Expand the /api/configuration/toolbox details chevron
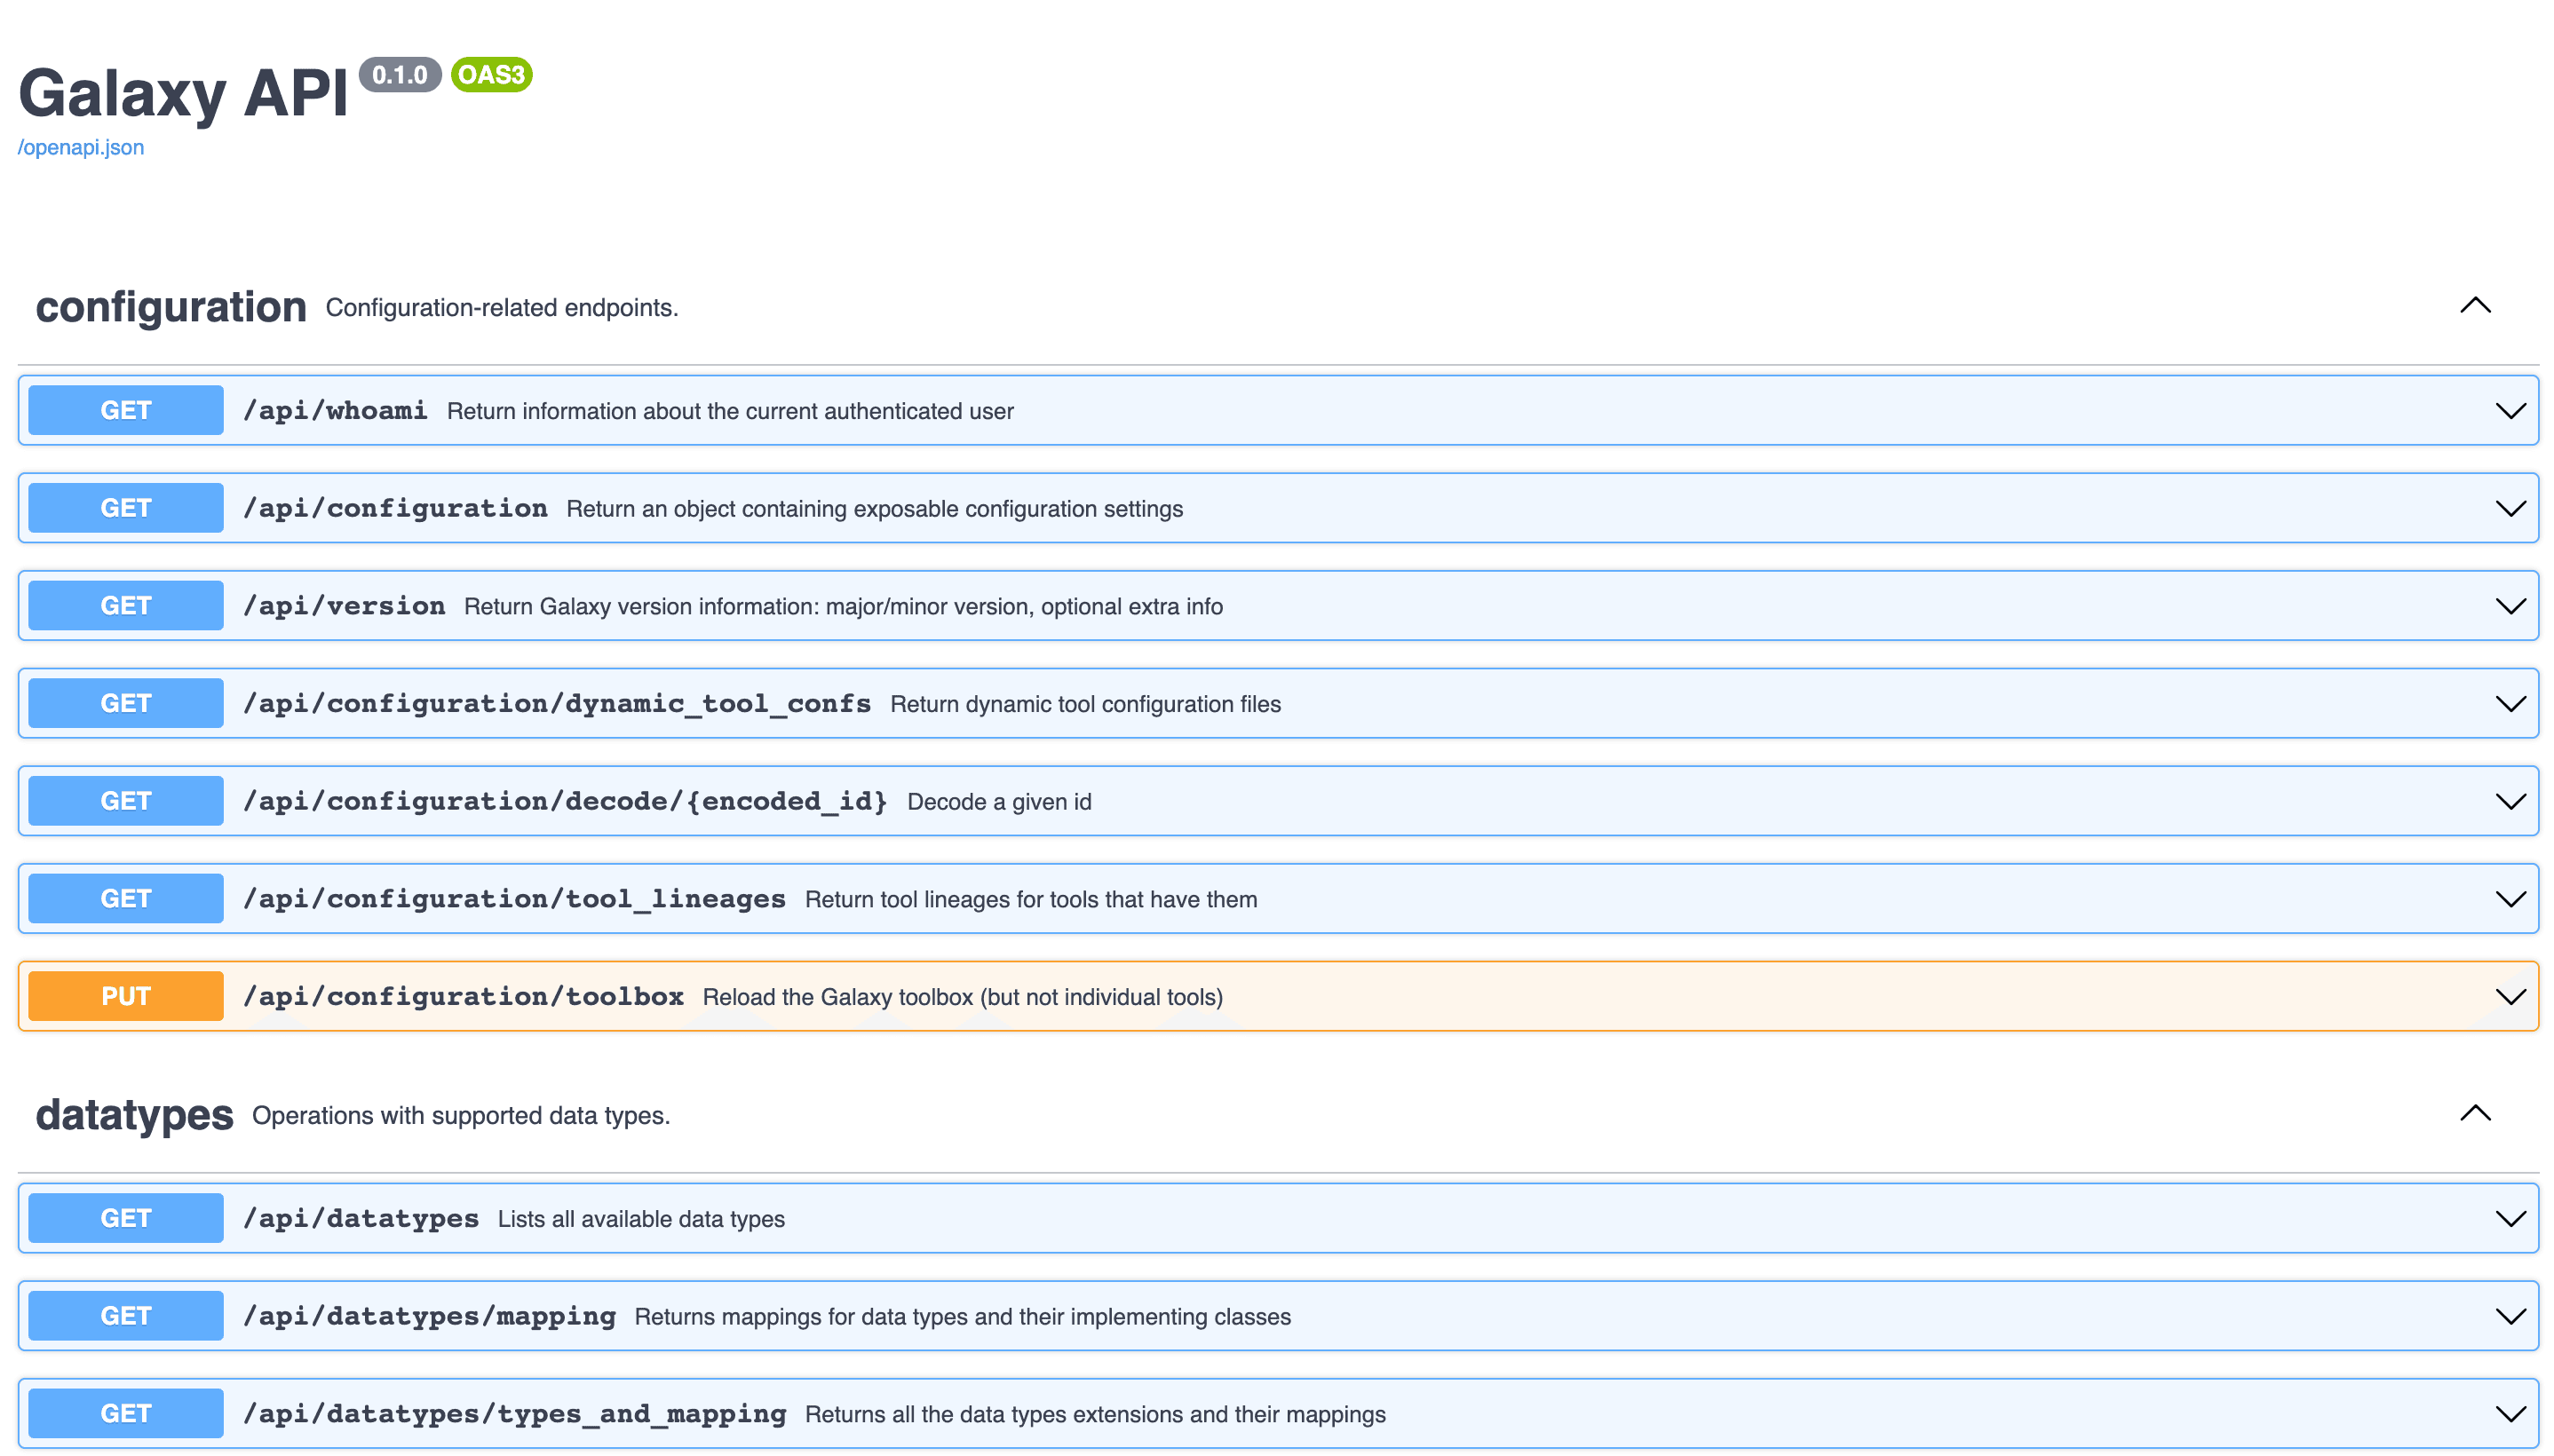The width and height of the screenshot is (2554, 1456). (x=2510, y=995)
